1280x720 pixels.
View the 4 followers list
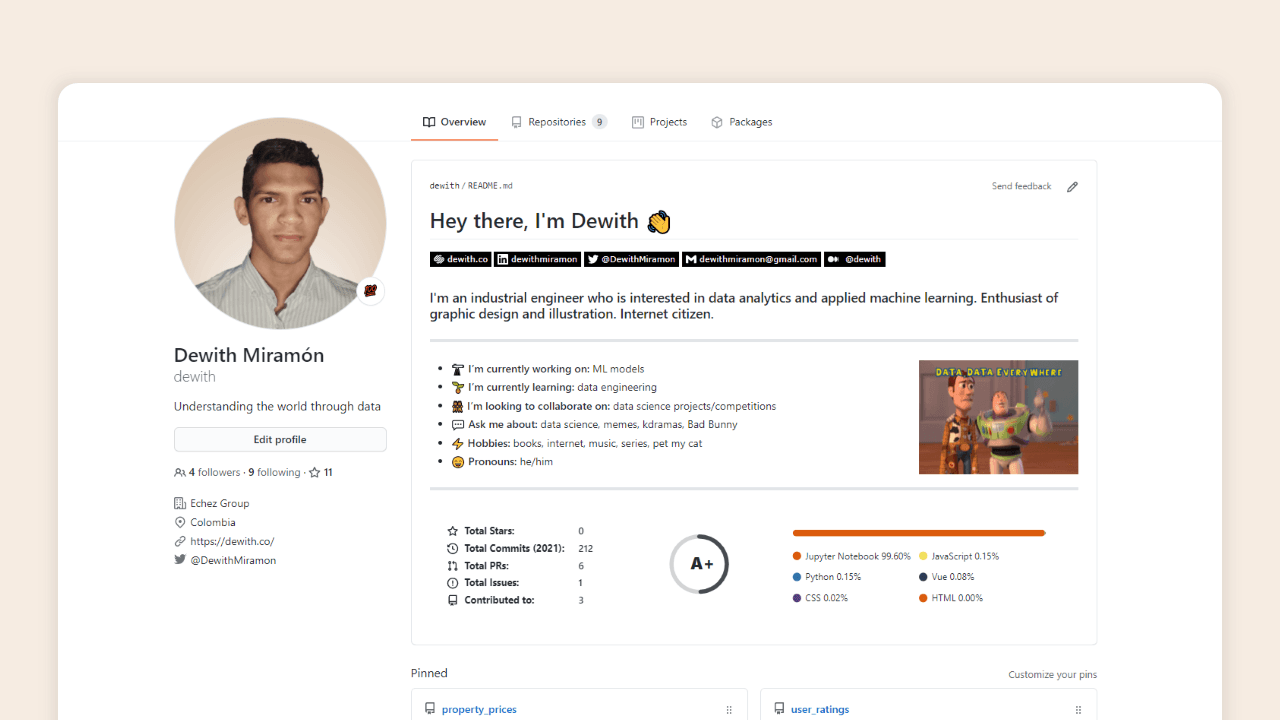point(208,472)
